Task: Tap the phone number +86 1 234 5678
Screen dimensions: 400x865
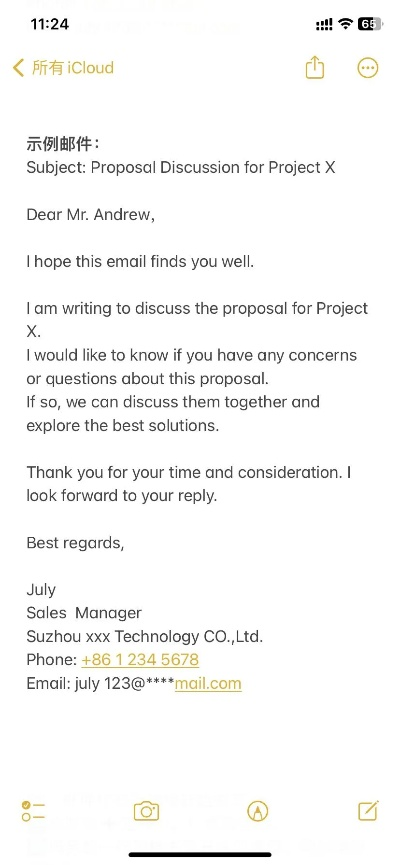Action: point(140,660)
